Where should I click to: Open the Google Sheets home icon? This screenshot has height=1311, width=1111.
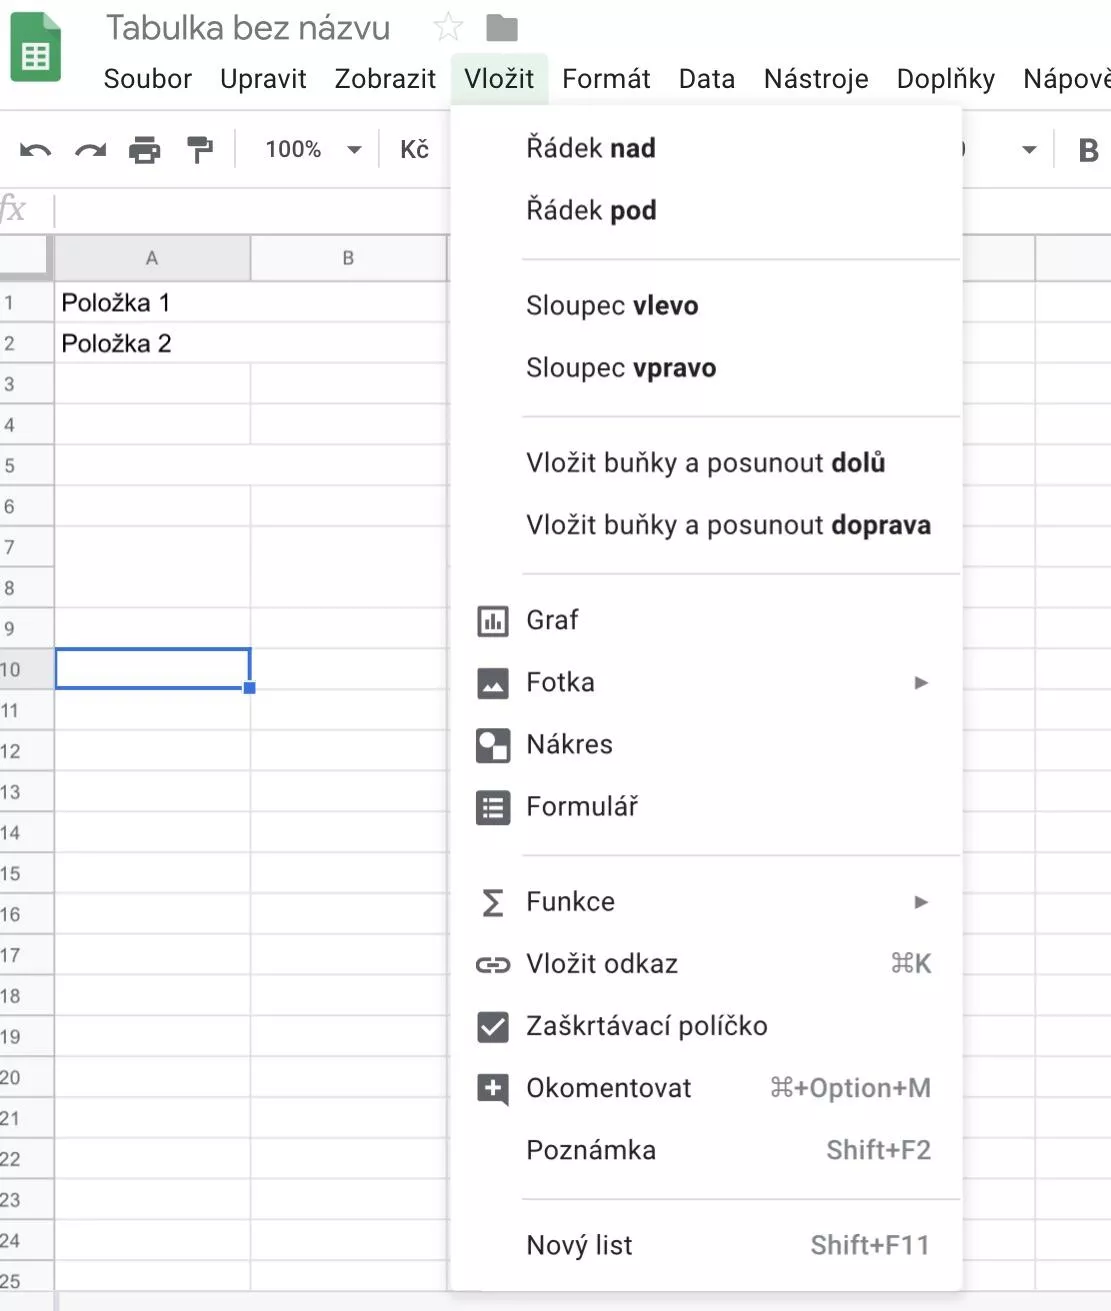[36, 48]
